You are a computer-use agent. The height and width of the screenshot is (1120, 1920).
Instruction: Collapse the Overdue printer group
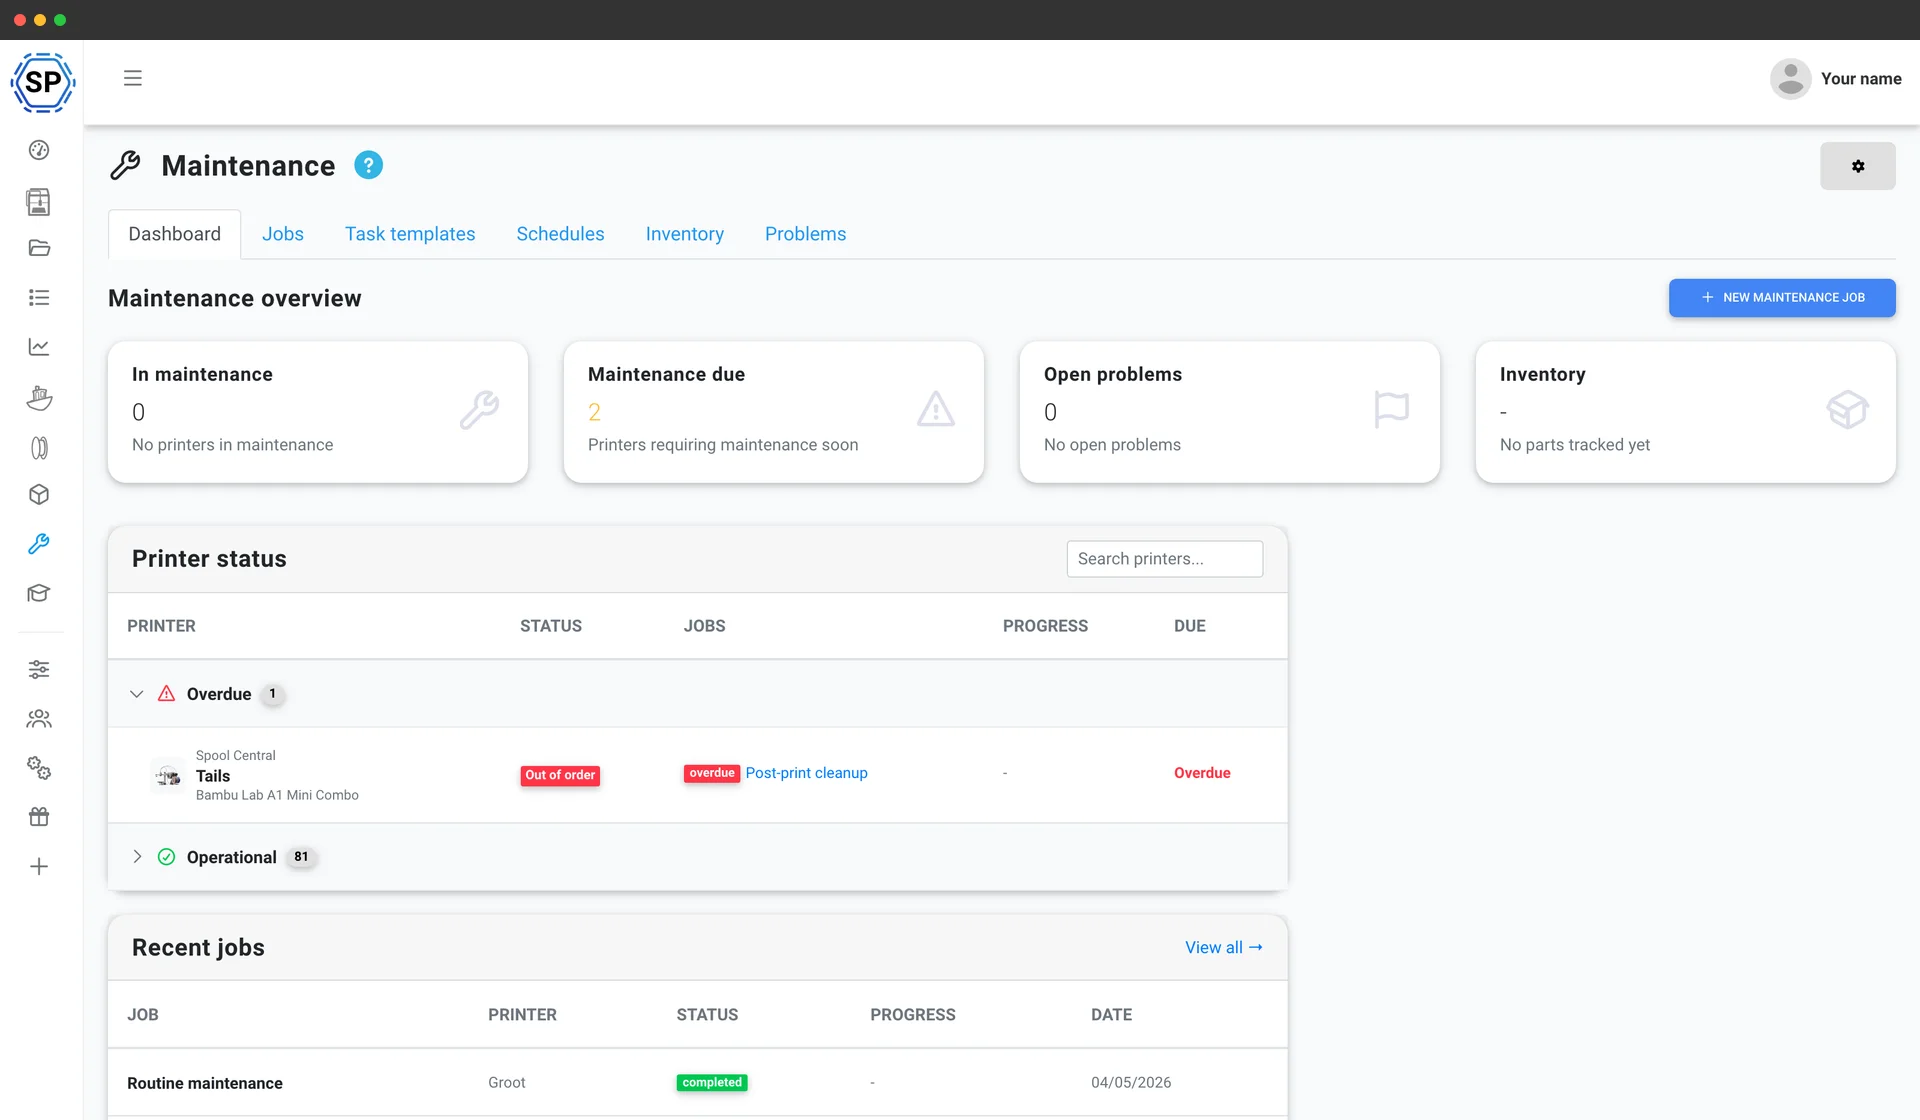tap(137, 694)
